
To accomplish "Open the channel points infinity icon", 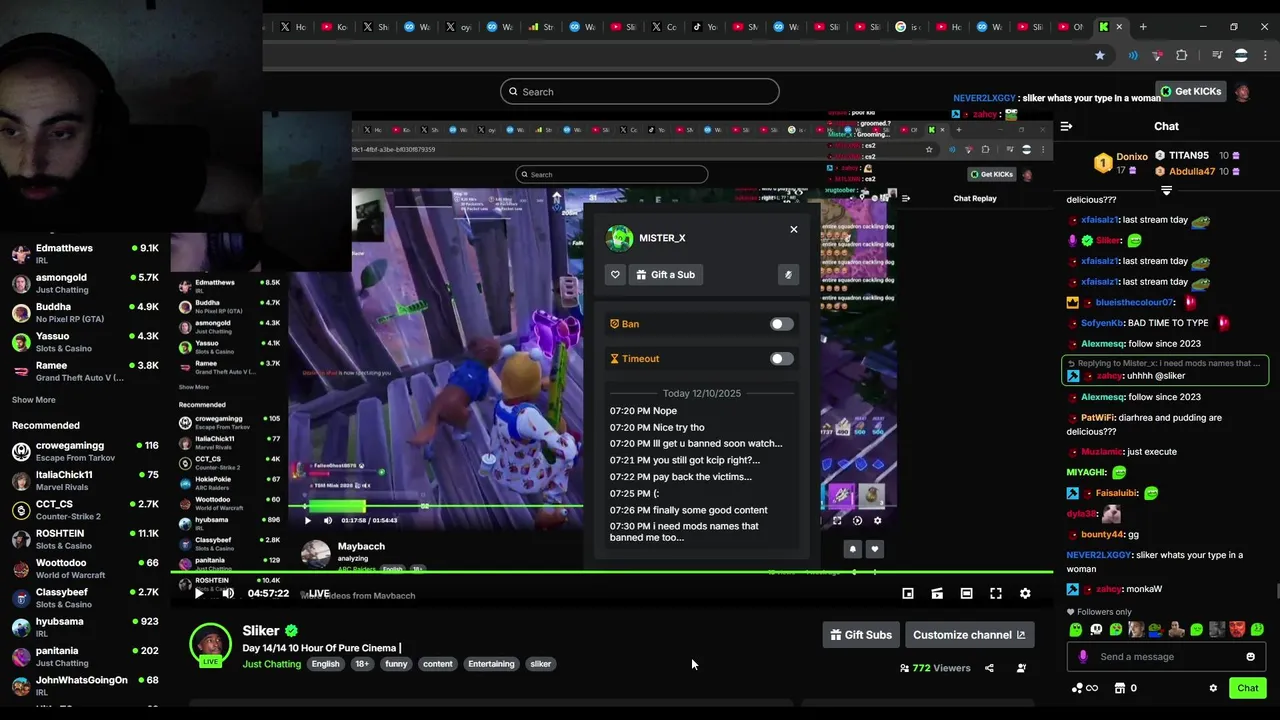I will tap(1085, 688).
